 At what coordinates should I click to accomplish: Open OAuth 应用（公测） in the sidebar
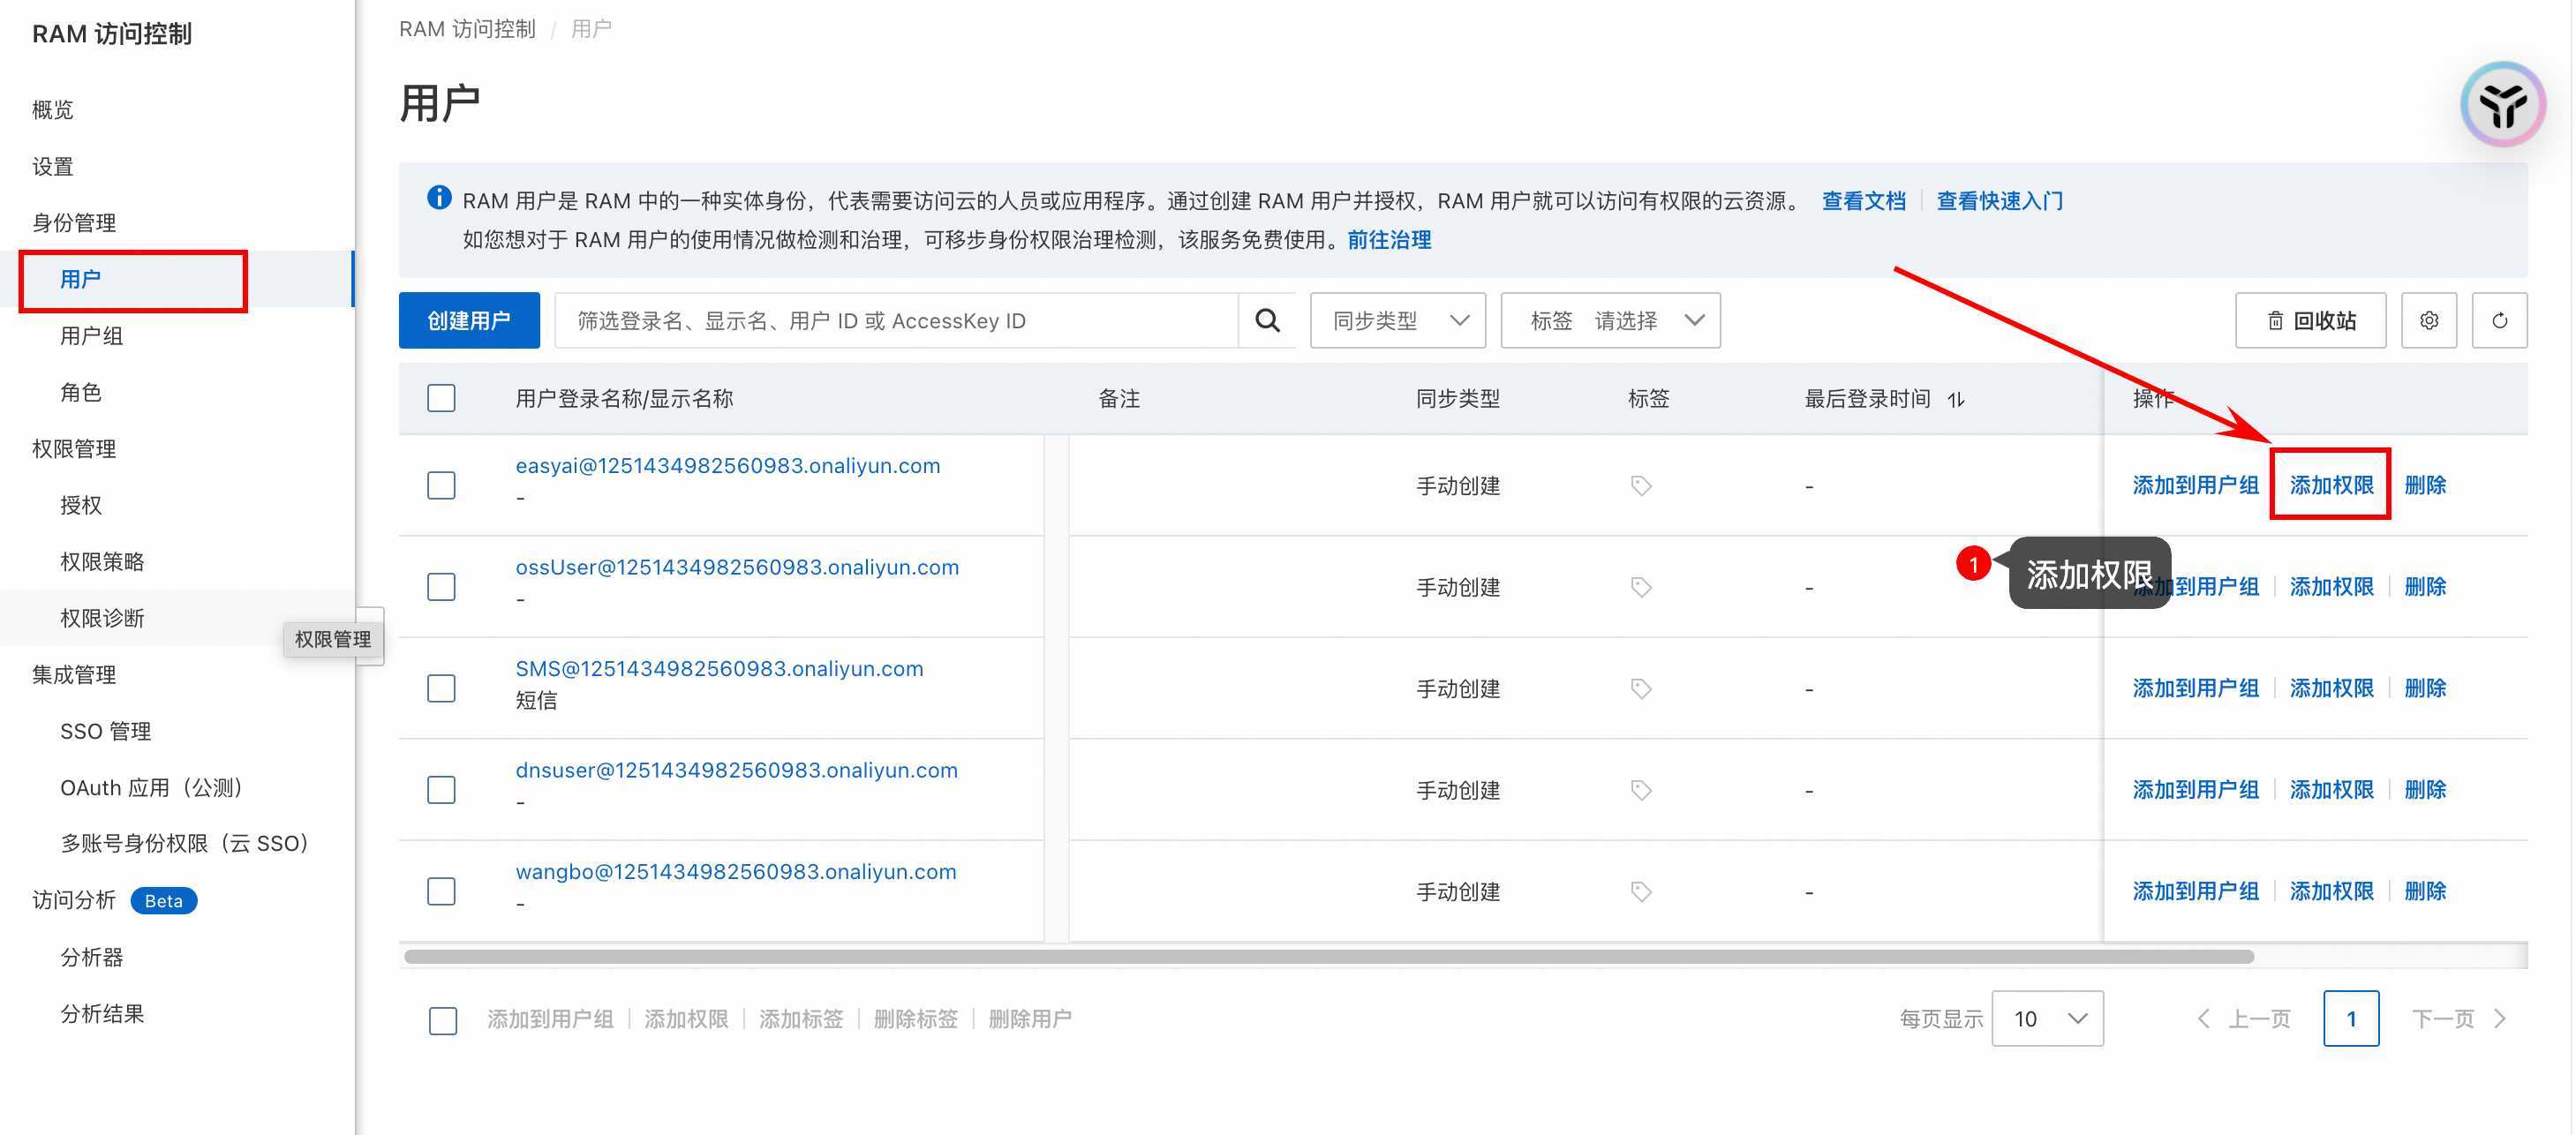click(154, 787)
